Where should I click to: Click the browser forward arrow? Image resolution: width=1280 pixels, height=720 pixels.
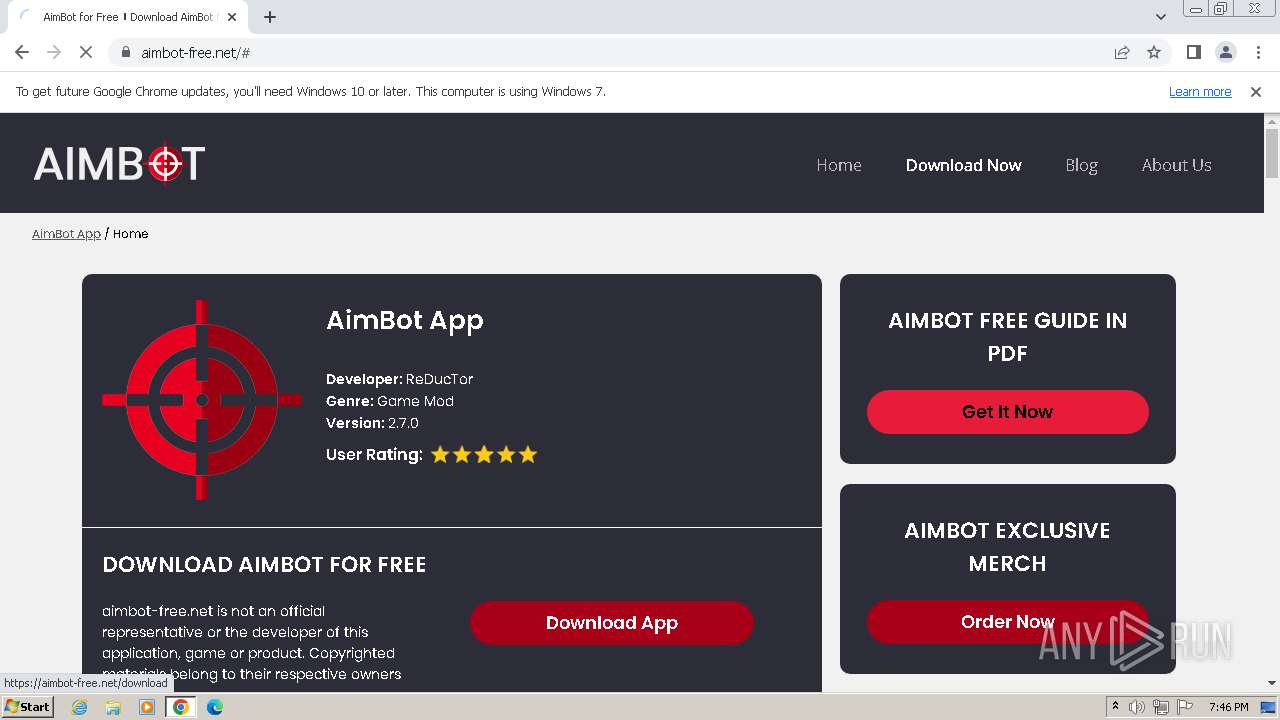[x=54, y=52]
